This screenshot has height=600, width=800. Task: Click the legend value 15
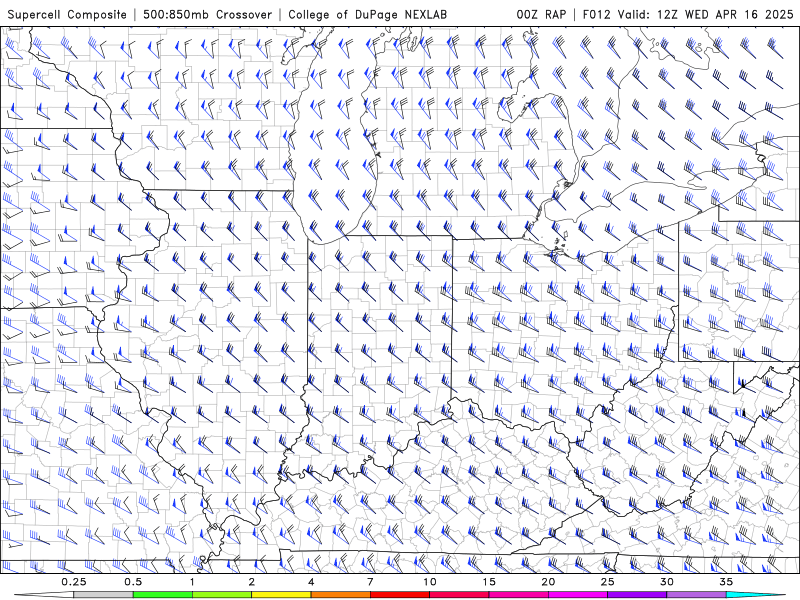(489, 582)
